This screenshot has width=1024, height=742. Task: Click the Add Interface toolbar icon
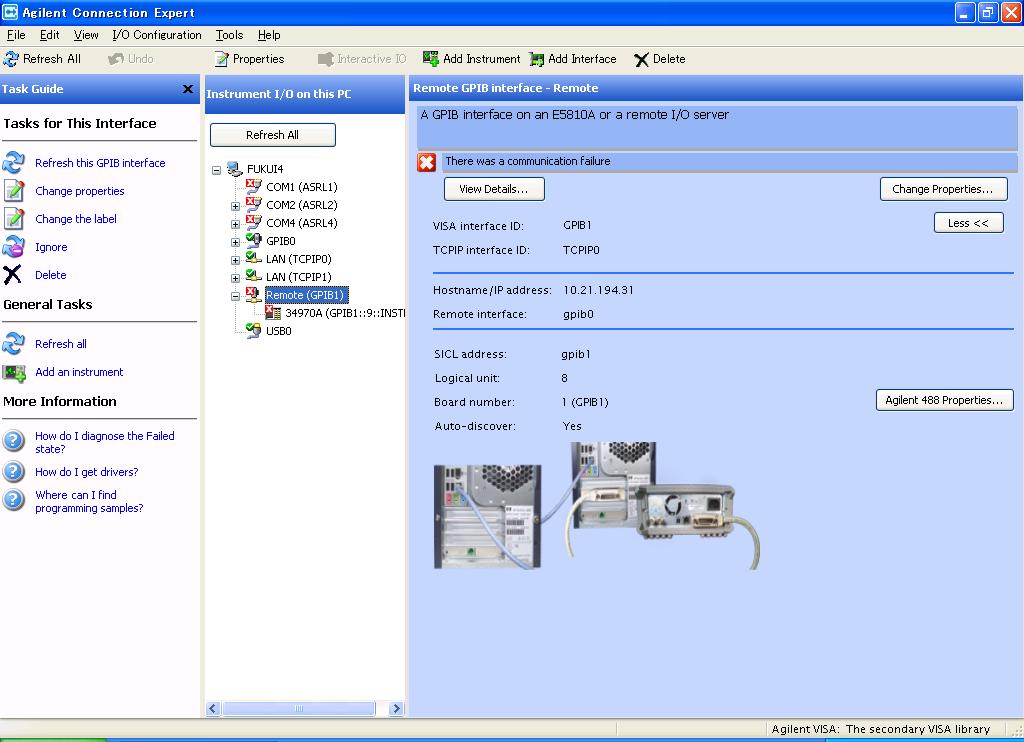(x=537, y=59)
